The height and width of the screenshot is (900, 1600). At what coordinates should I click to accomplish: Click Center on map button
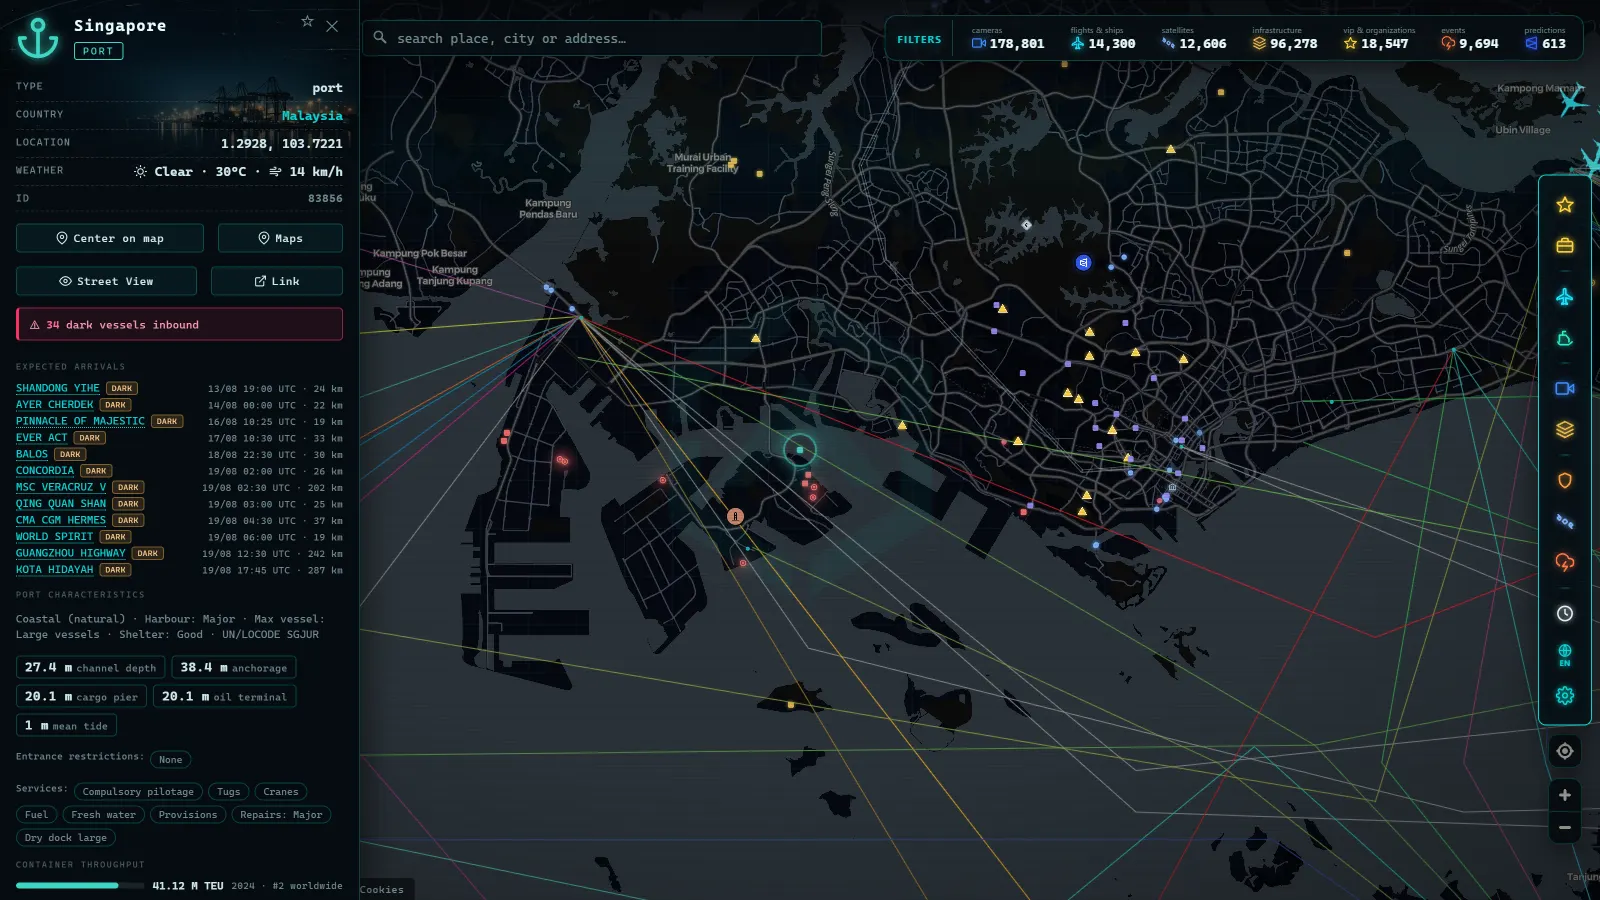(110, 238)
